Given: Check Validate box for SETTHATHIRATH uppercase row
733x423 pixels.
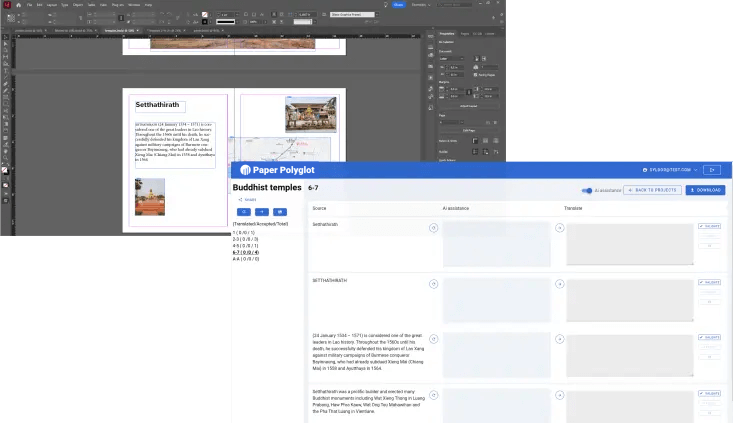Looking at the screenshot, I should point(709,283).
